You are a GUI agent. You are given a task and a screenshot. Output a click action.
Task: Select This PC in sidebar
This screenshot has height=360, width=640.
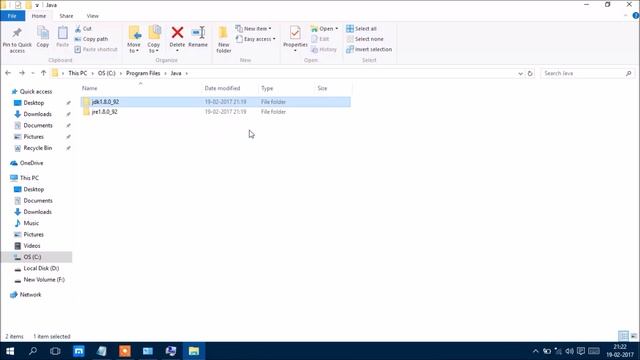pyautogui.click(x=29, y=178)
